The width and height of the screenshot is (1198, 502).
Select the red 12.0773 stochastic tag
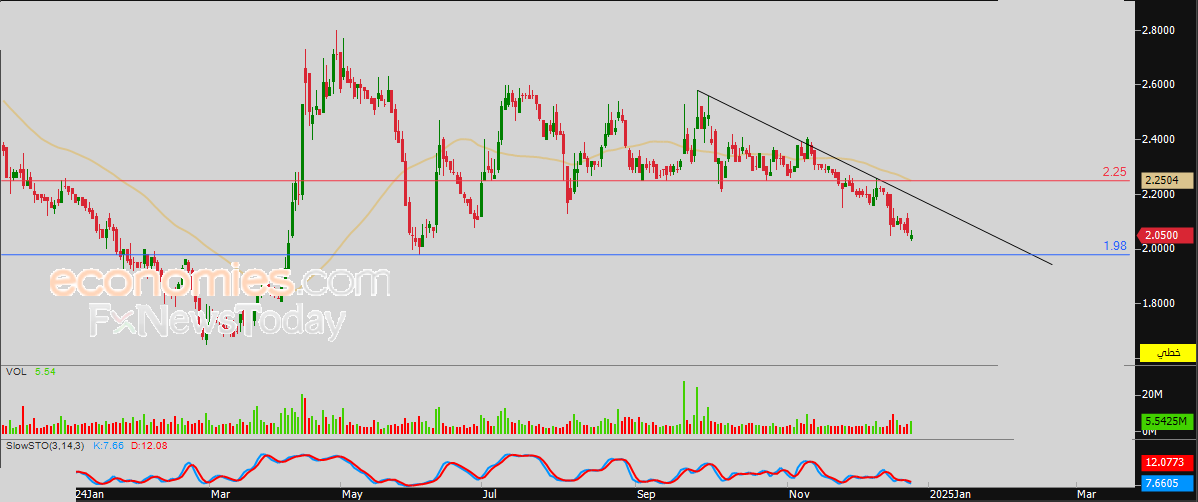tap(1167, 462)
